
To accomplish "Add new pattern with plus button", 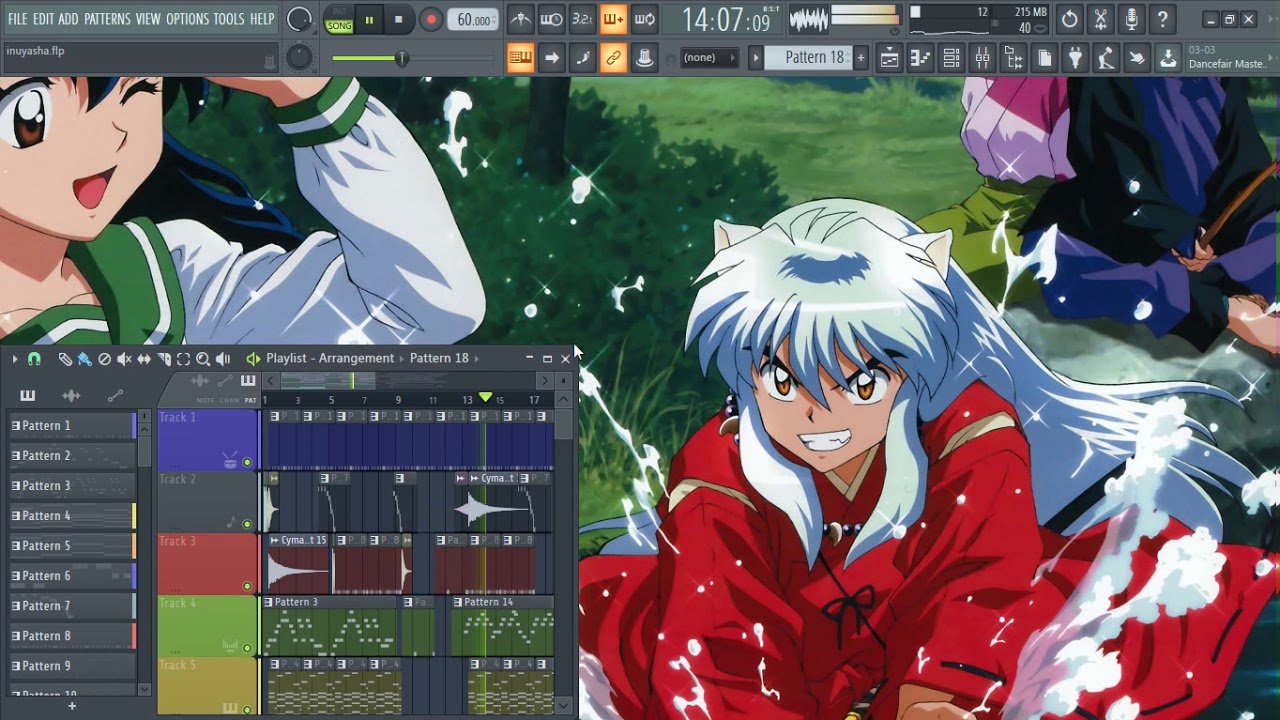I will (x=860, y=58).
